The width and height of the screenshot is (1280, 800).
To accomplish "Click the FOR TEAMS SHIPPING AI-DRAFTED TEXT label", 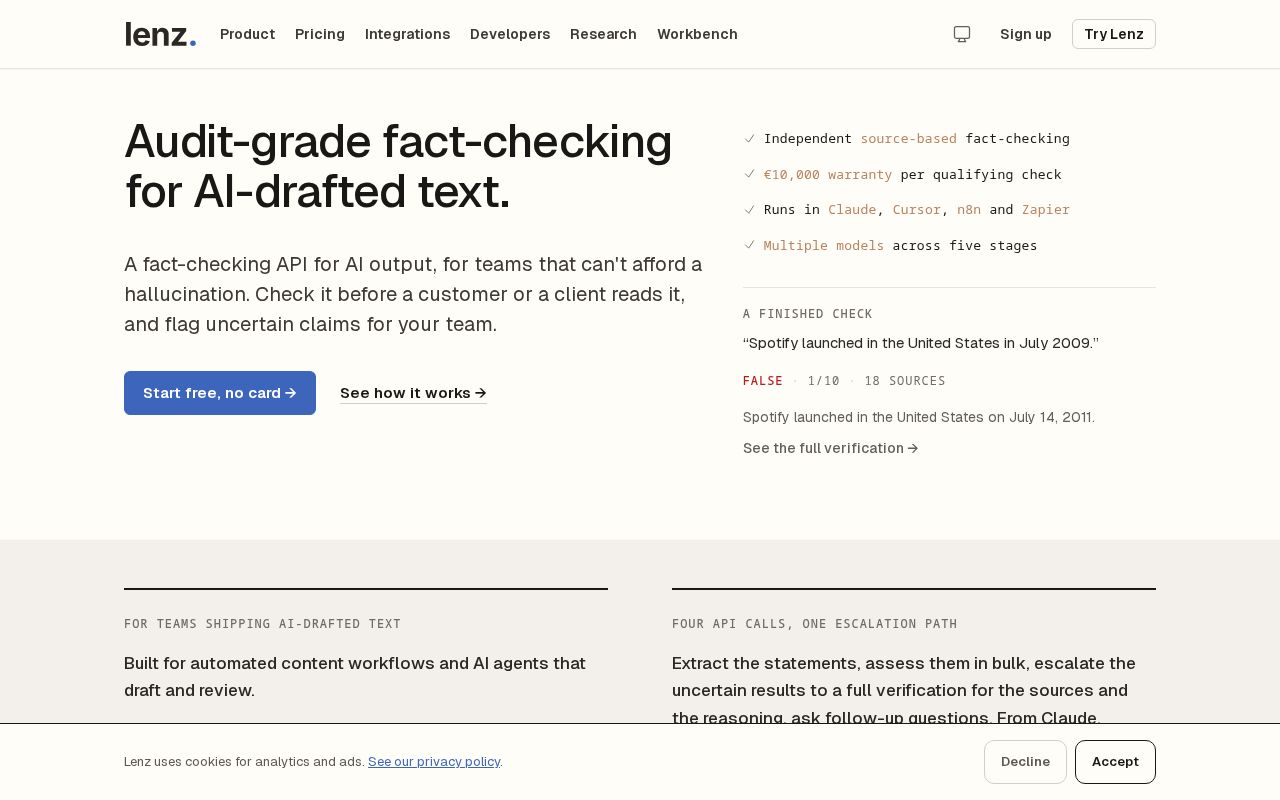I will (262, 624).
